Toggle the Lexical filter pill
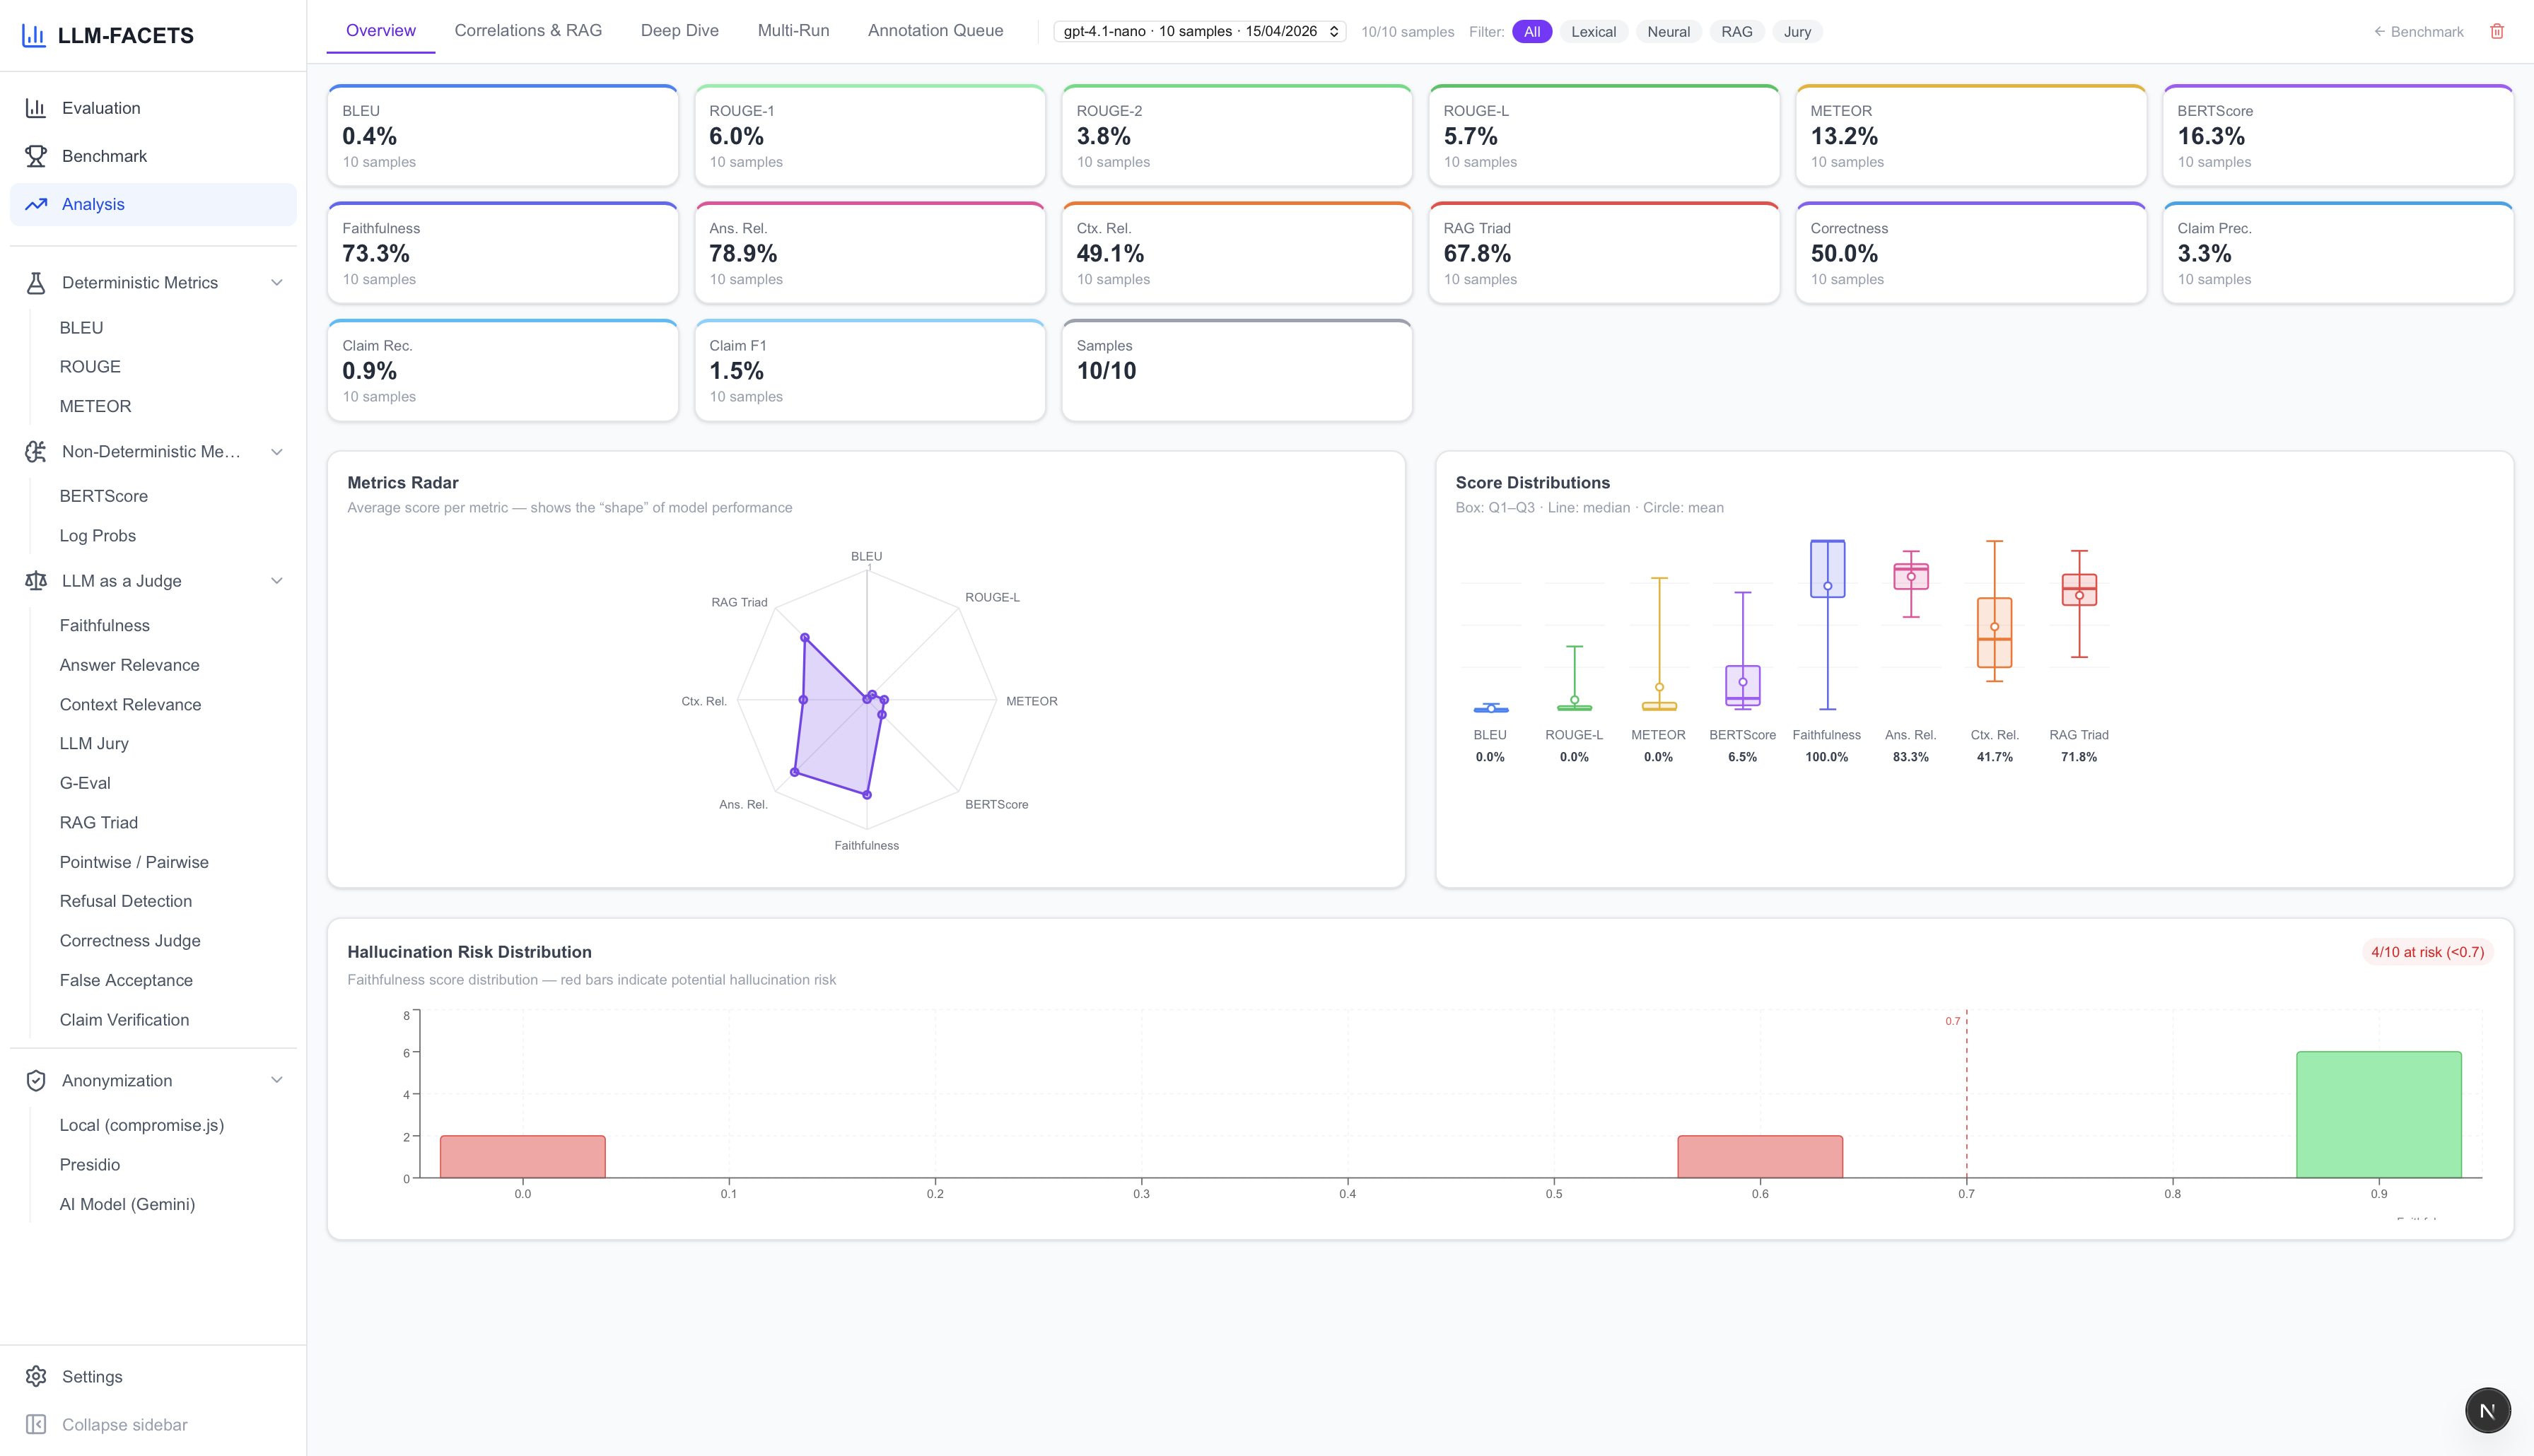This screenshot has width=2534, height=1456. pyautogui.click(x=1593, y=31)
